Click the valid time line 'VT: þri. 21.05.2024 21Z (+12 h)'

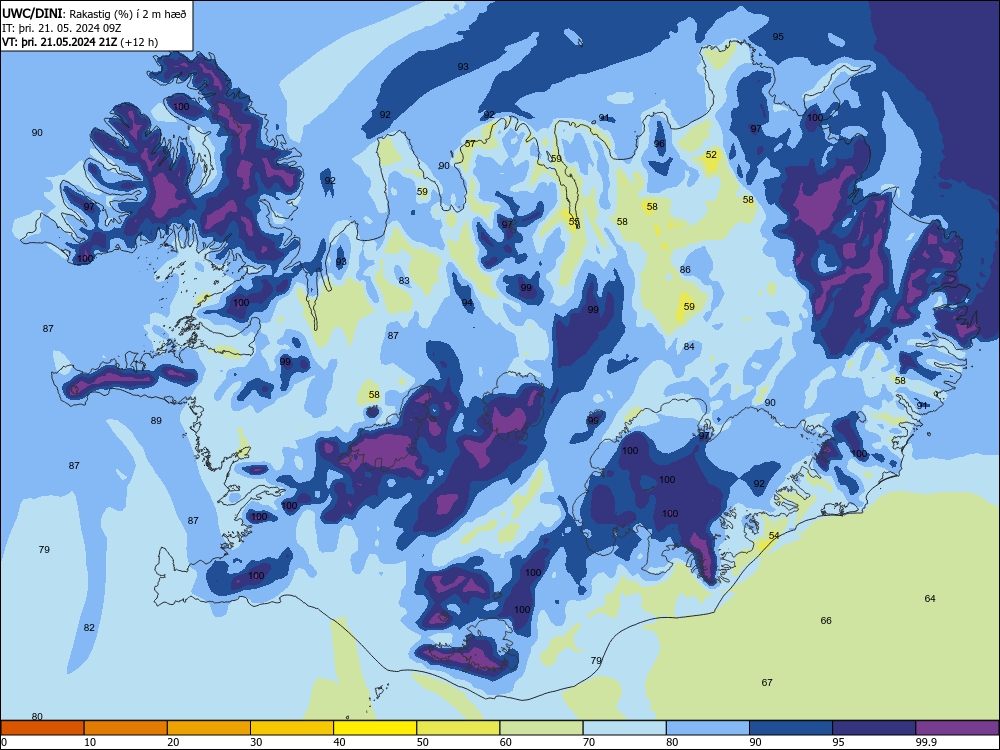(x=80, y=42)
